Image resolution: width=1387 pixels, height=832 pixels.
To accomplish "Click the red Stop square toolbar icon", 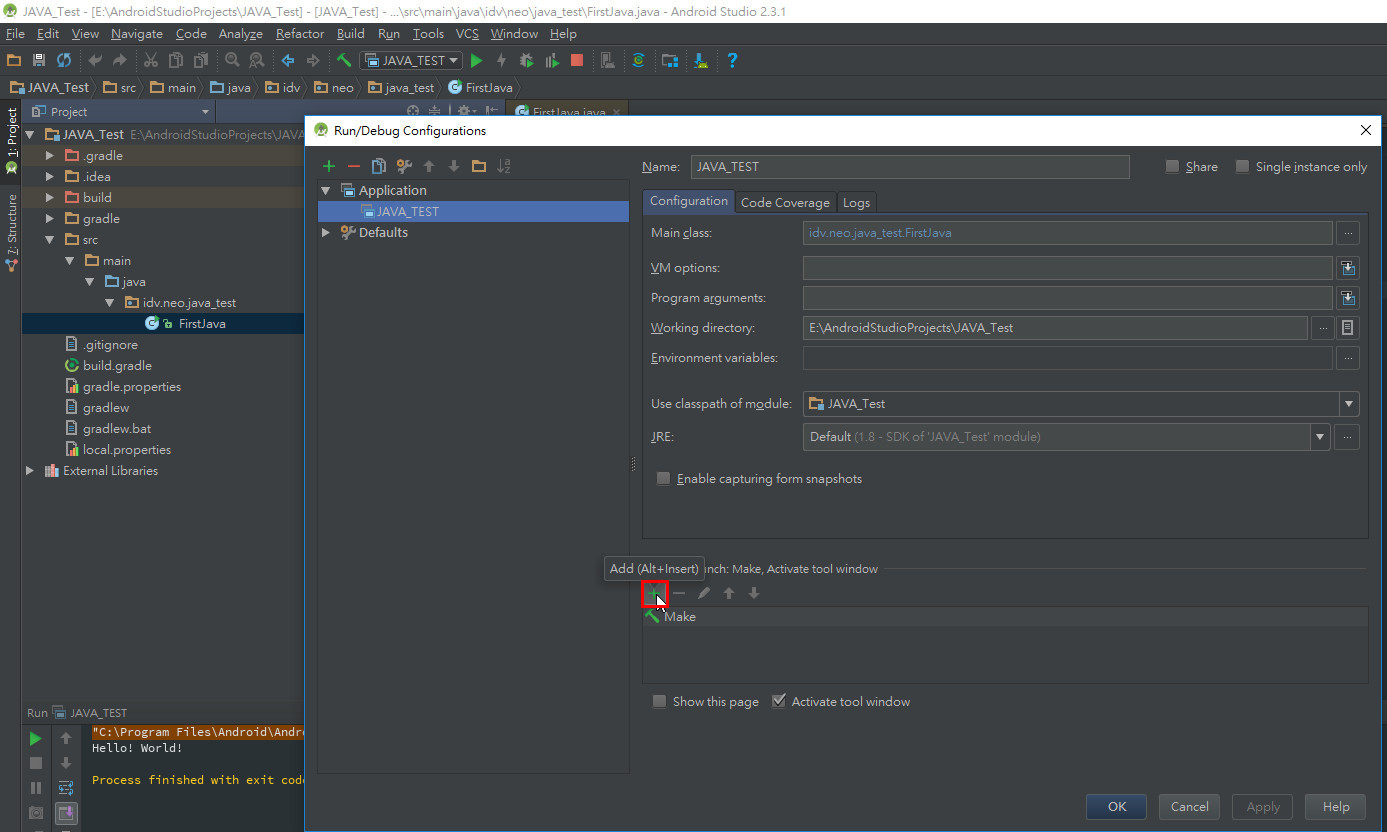I will [x=577, y=60].
